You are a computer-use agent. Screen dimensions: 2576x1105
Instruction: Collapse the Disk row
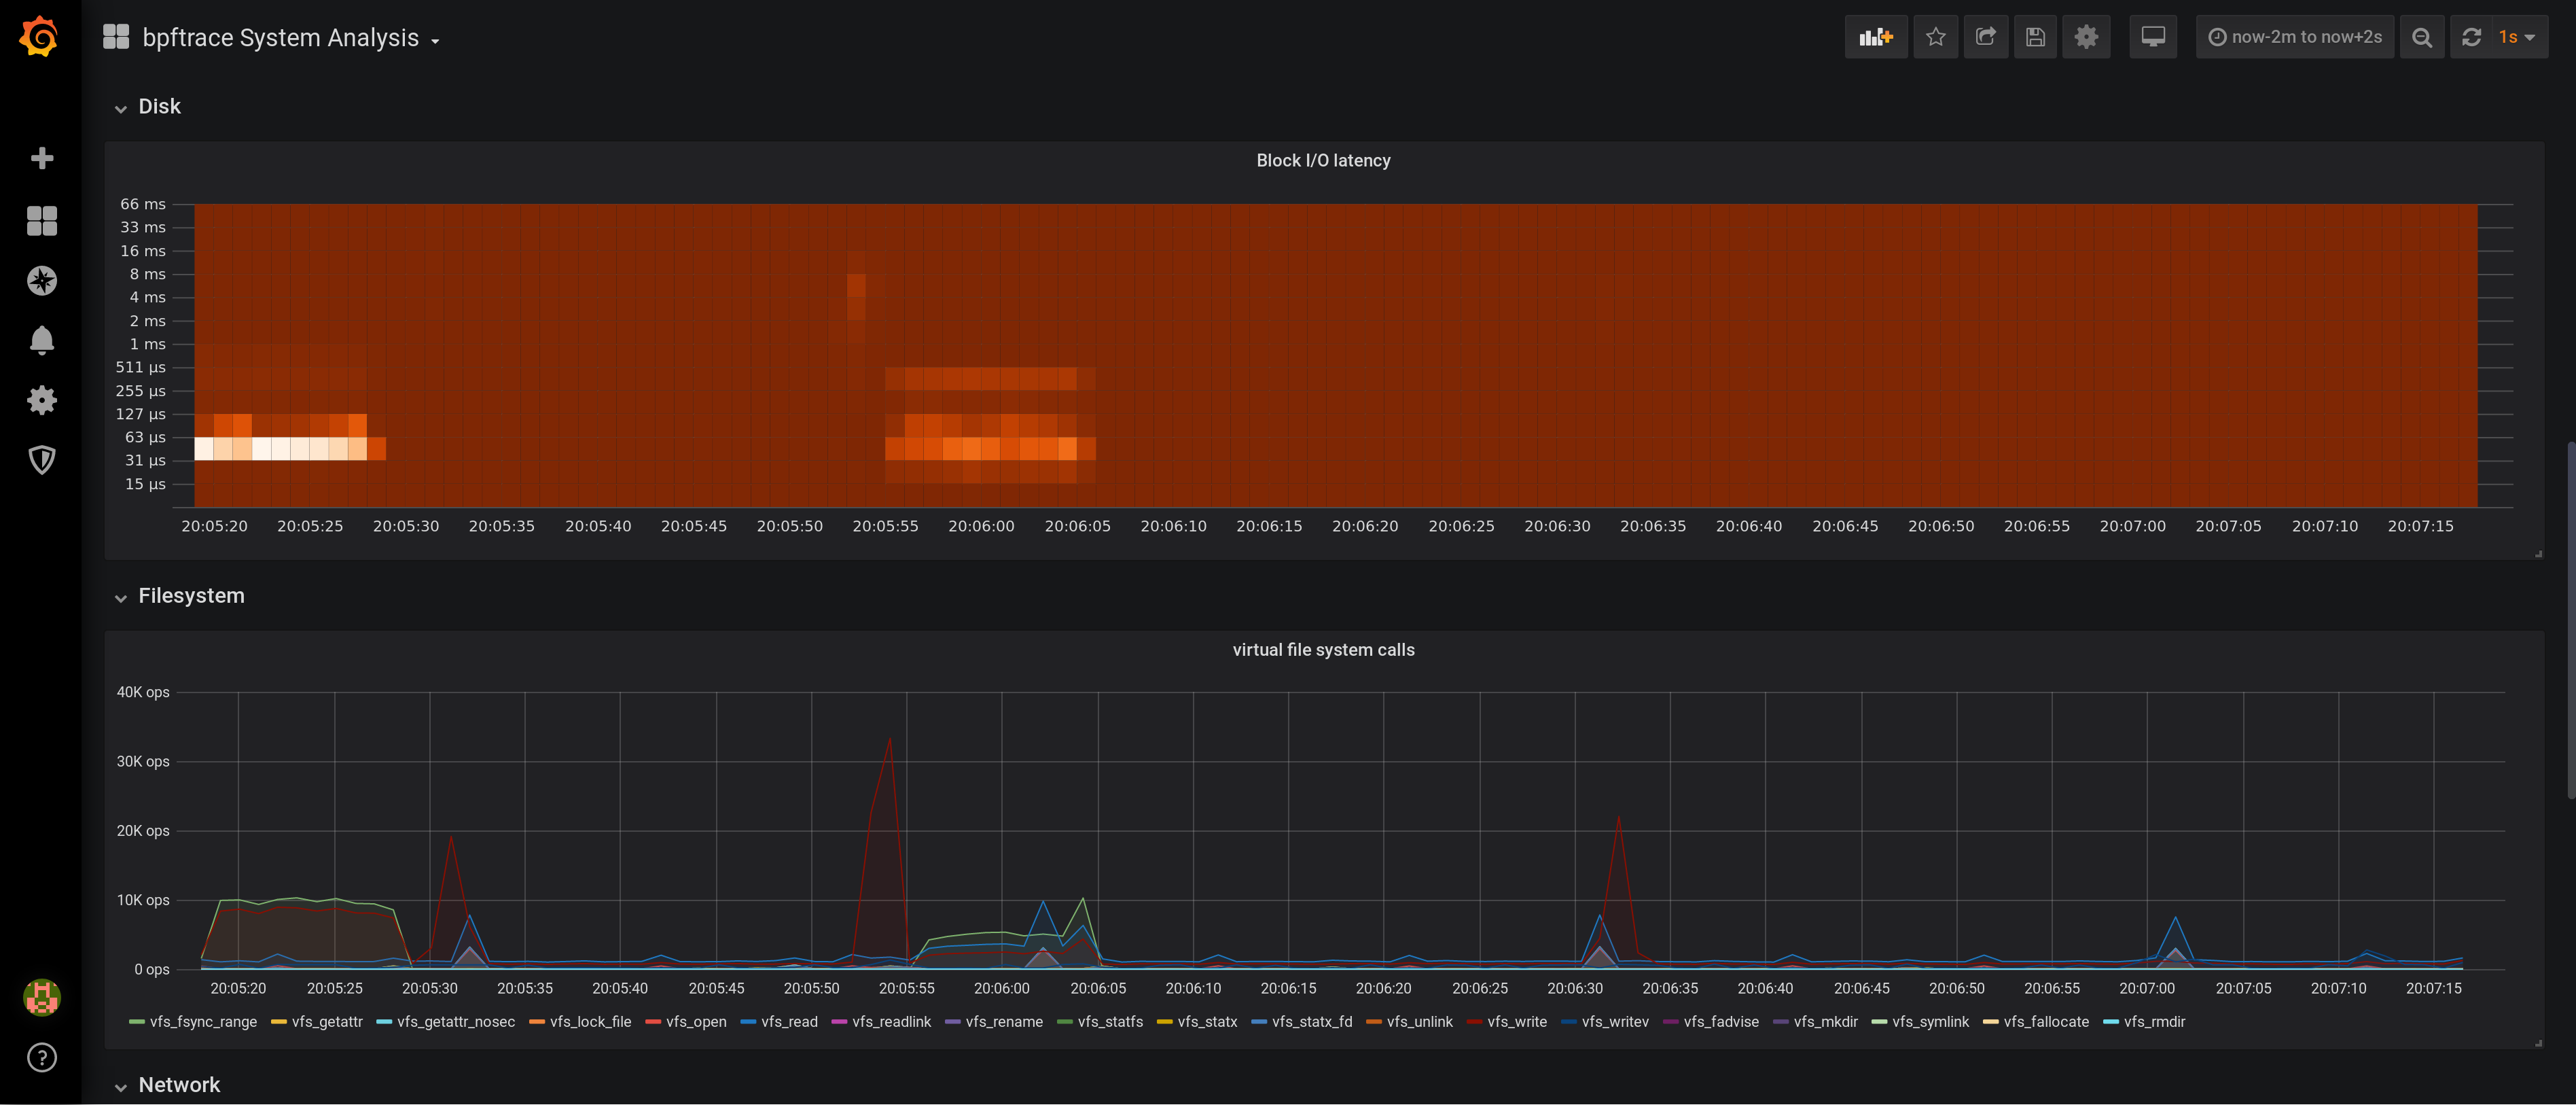(159, 106)
